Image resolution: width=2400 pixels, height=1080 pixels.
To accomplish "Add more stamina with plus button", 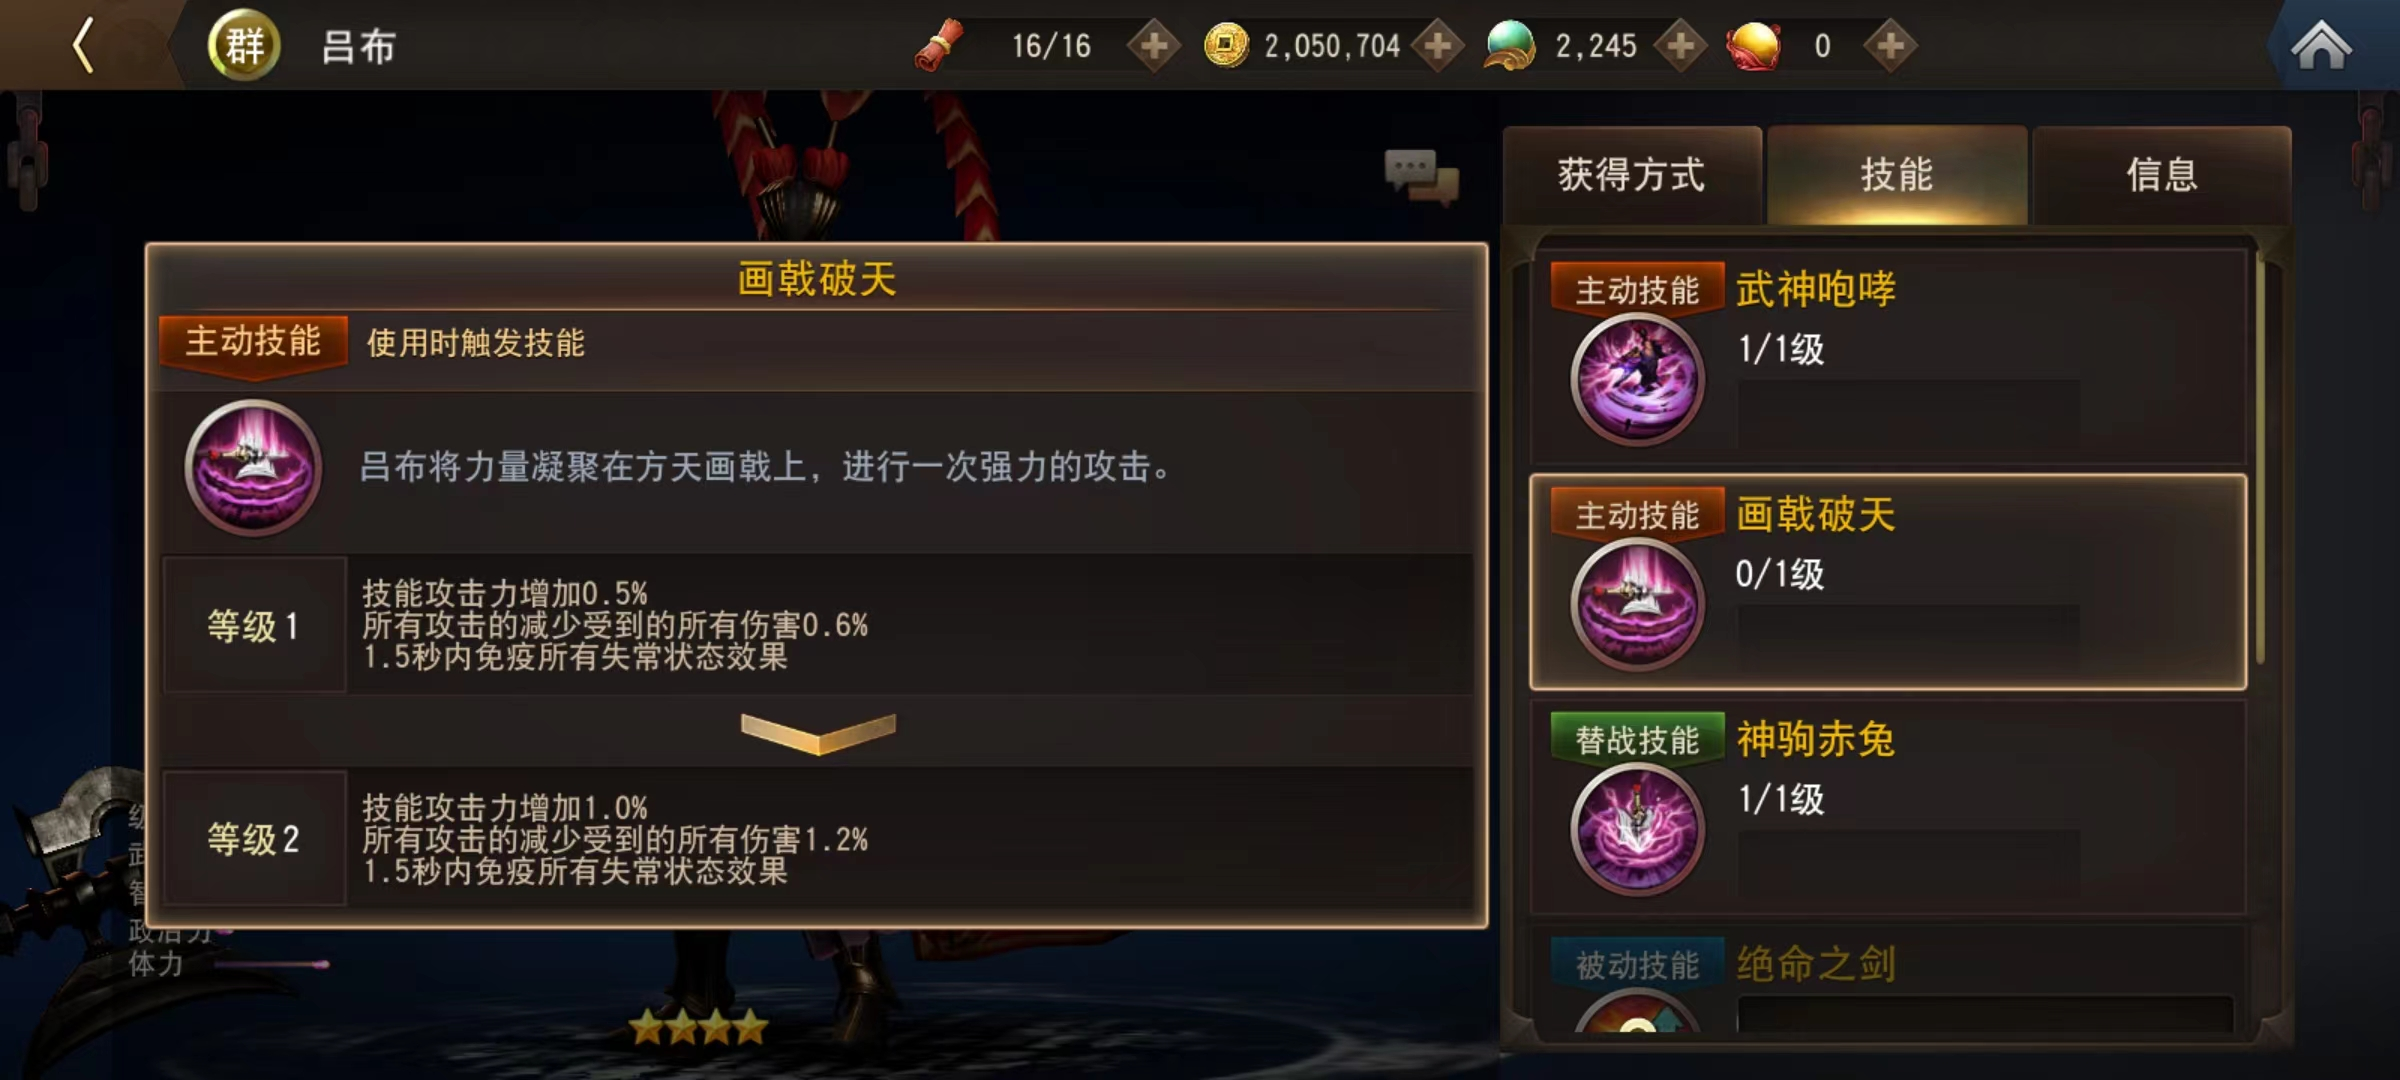I will pos(1154,46).
